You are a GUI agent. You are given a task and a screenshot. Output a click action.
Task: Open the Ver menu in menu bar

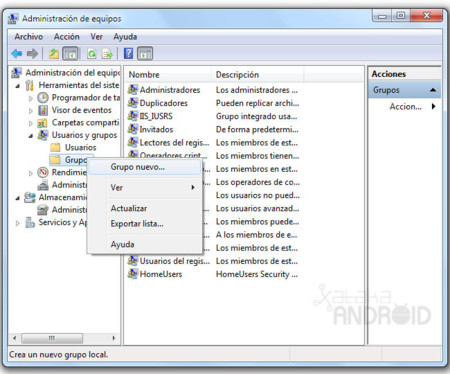(x=96, y=37)
